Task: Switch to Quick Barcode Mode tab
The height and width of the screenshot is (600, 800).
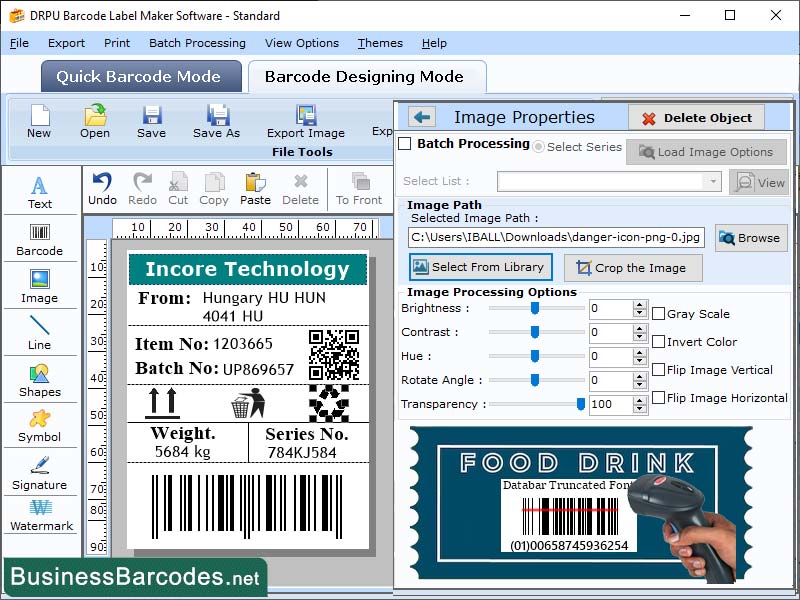Action: pyautogui.click(x=140, y=77)
